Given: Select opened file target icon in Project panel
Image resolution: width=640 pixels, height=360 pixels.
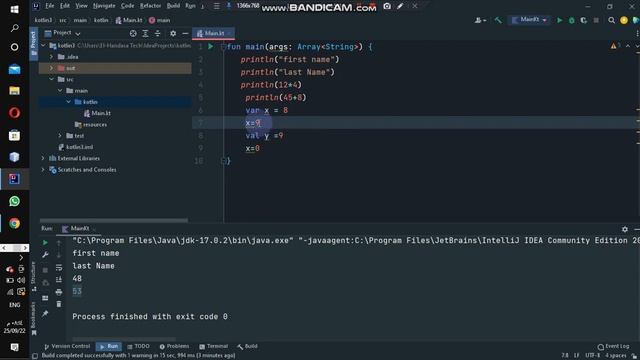Looking at the screenshot, I should coord(133,33).
